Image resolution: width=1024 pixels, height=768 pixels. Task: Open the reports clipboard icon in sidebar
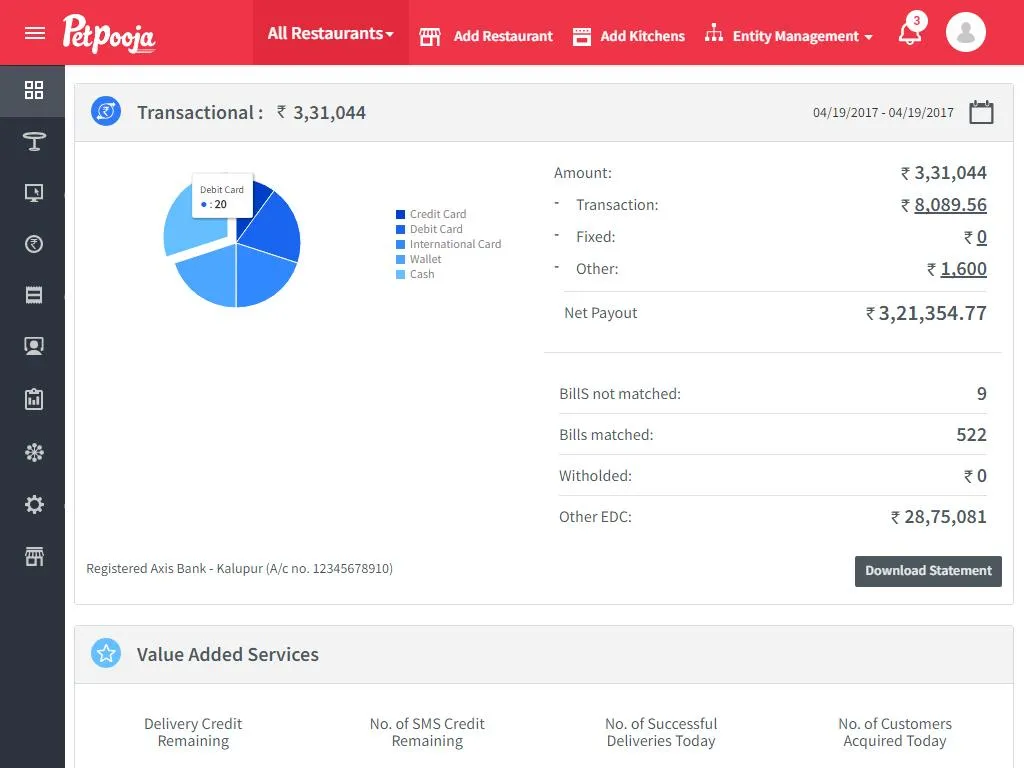pos(33,398)
